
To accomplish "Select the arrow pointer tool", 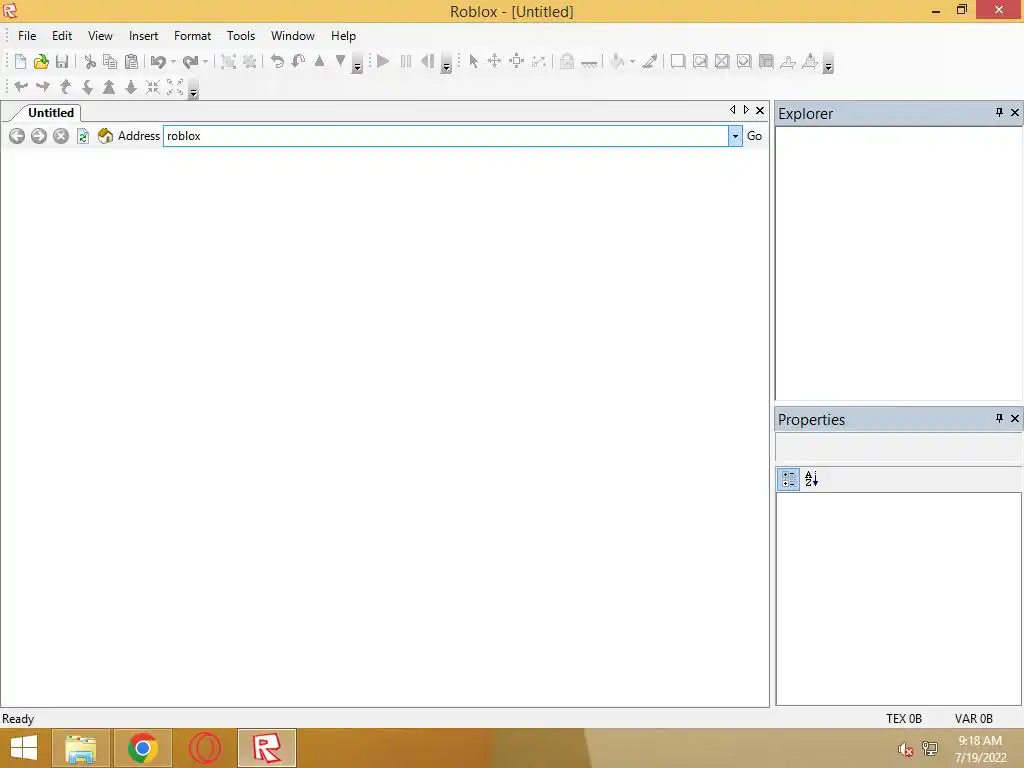I will (x=473, y=61).
